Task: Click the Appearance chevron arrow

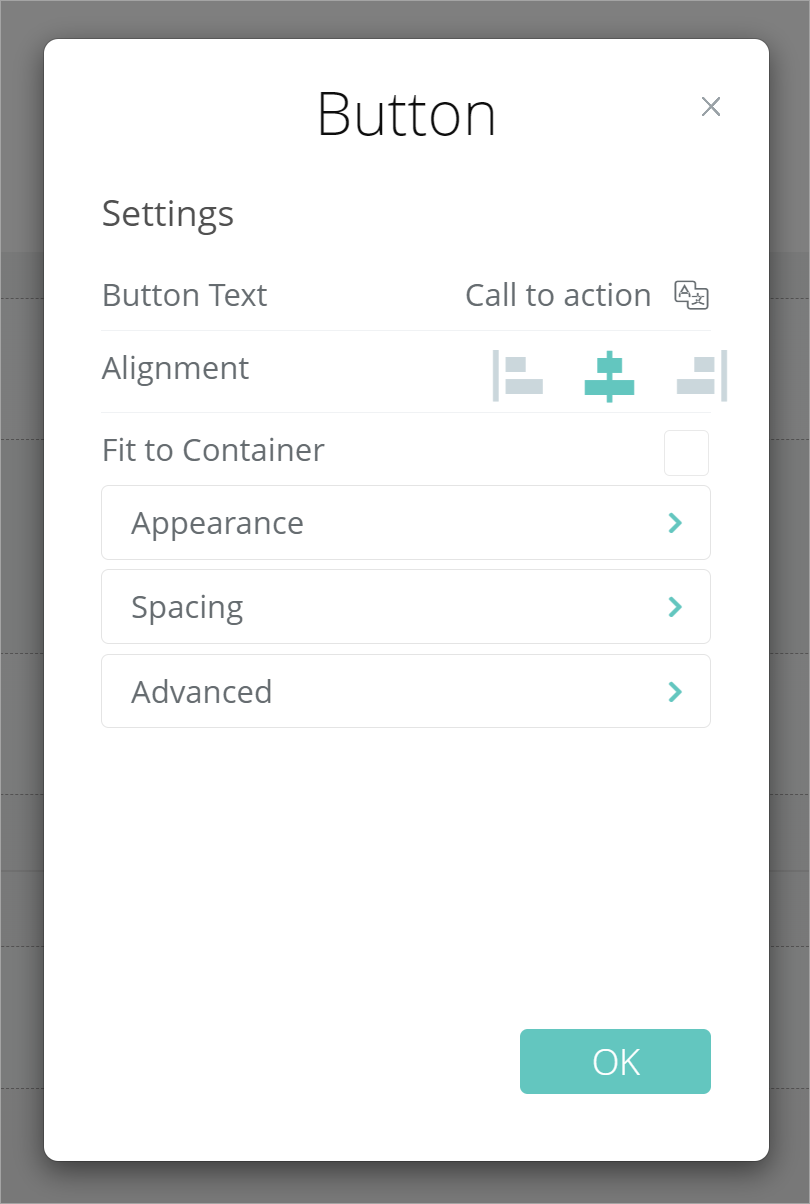Action: (x=675, y=522)
